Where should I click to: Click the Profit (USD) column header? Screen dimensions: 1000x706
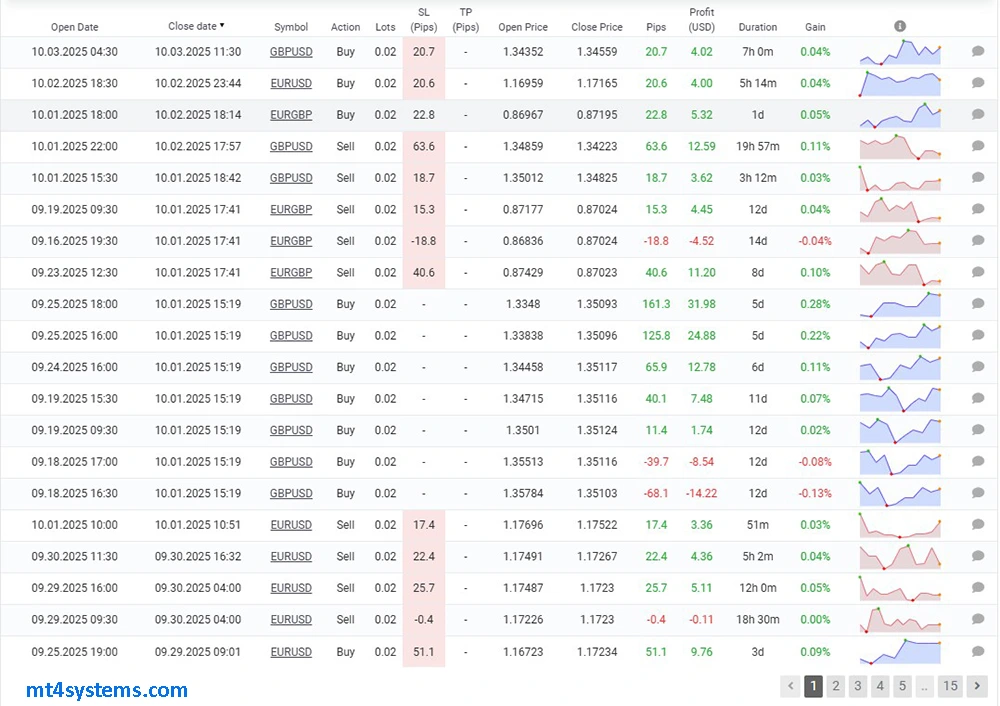coord(701,20)
